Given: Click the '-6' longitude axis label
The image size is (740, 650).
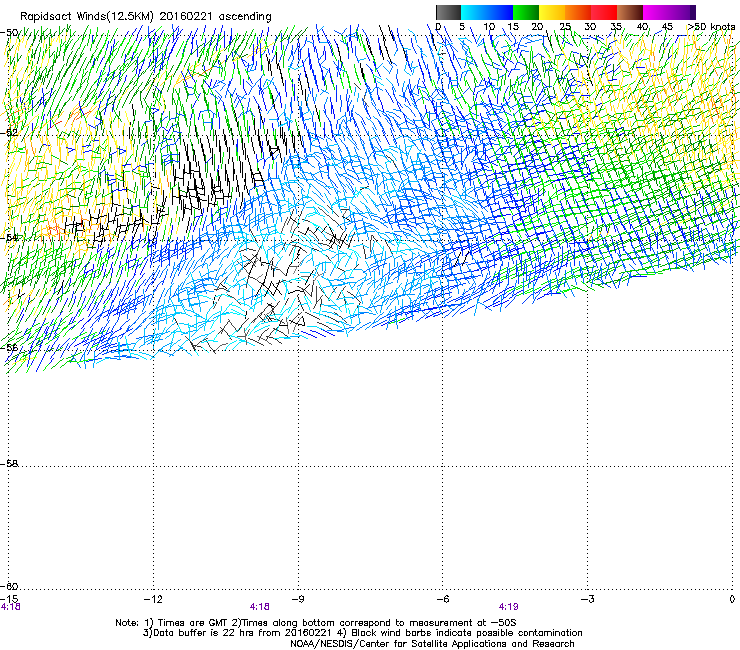Looking at the screenshot, I should pyautogui.click(x=442, y=599).
